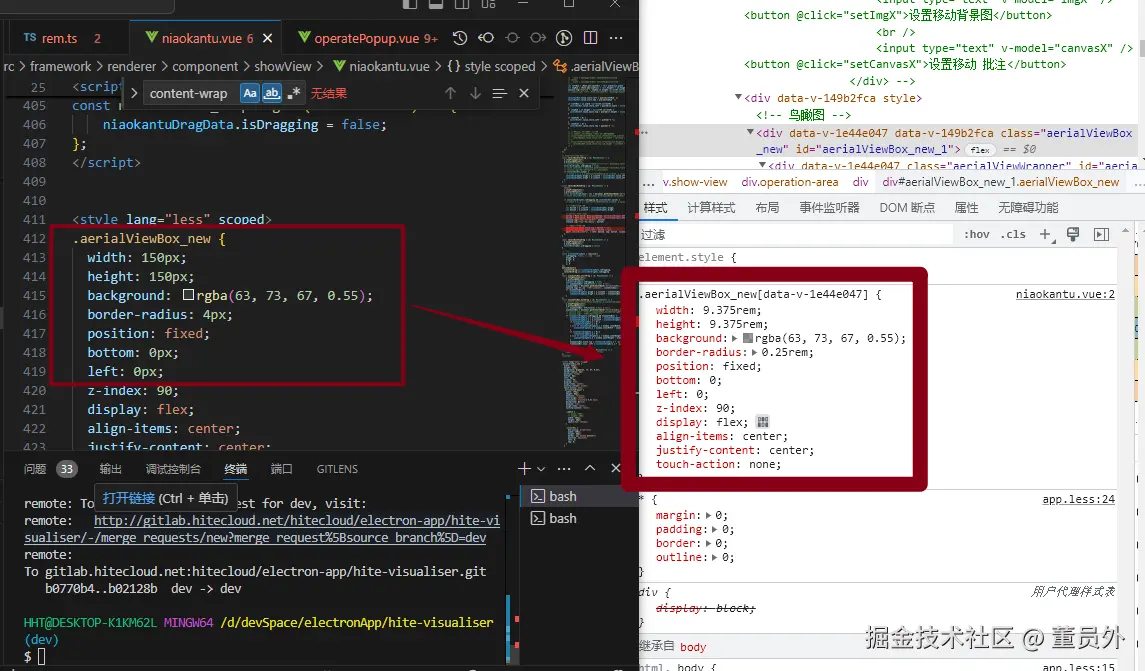1145x671 pixels.
Task: Open GitLens file history clock icon
Action: tap(459, 38)
